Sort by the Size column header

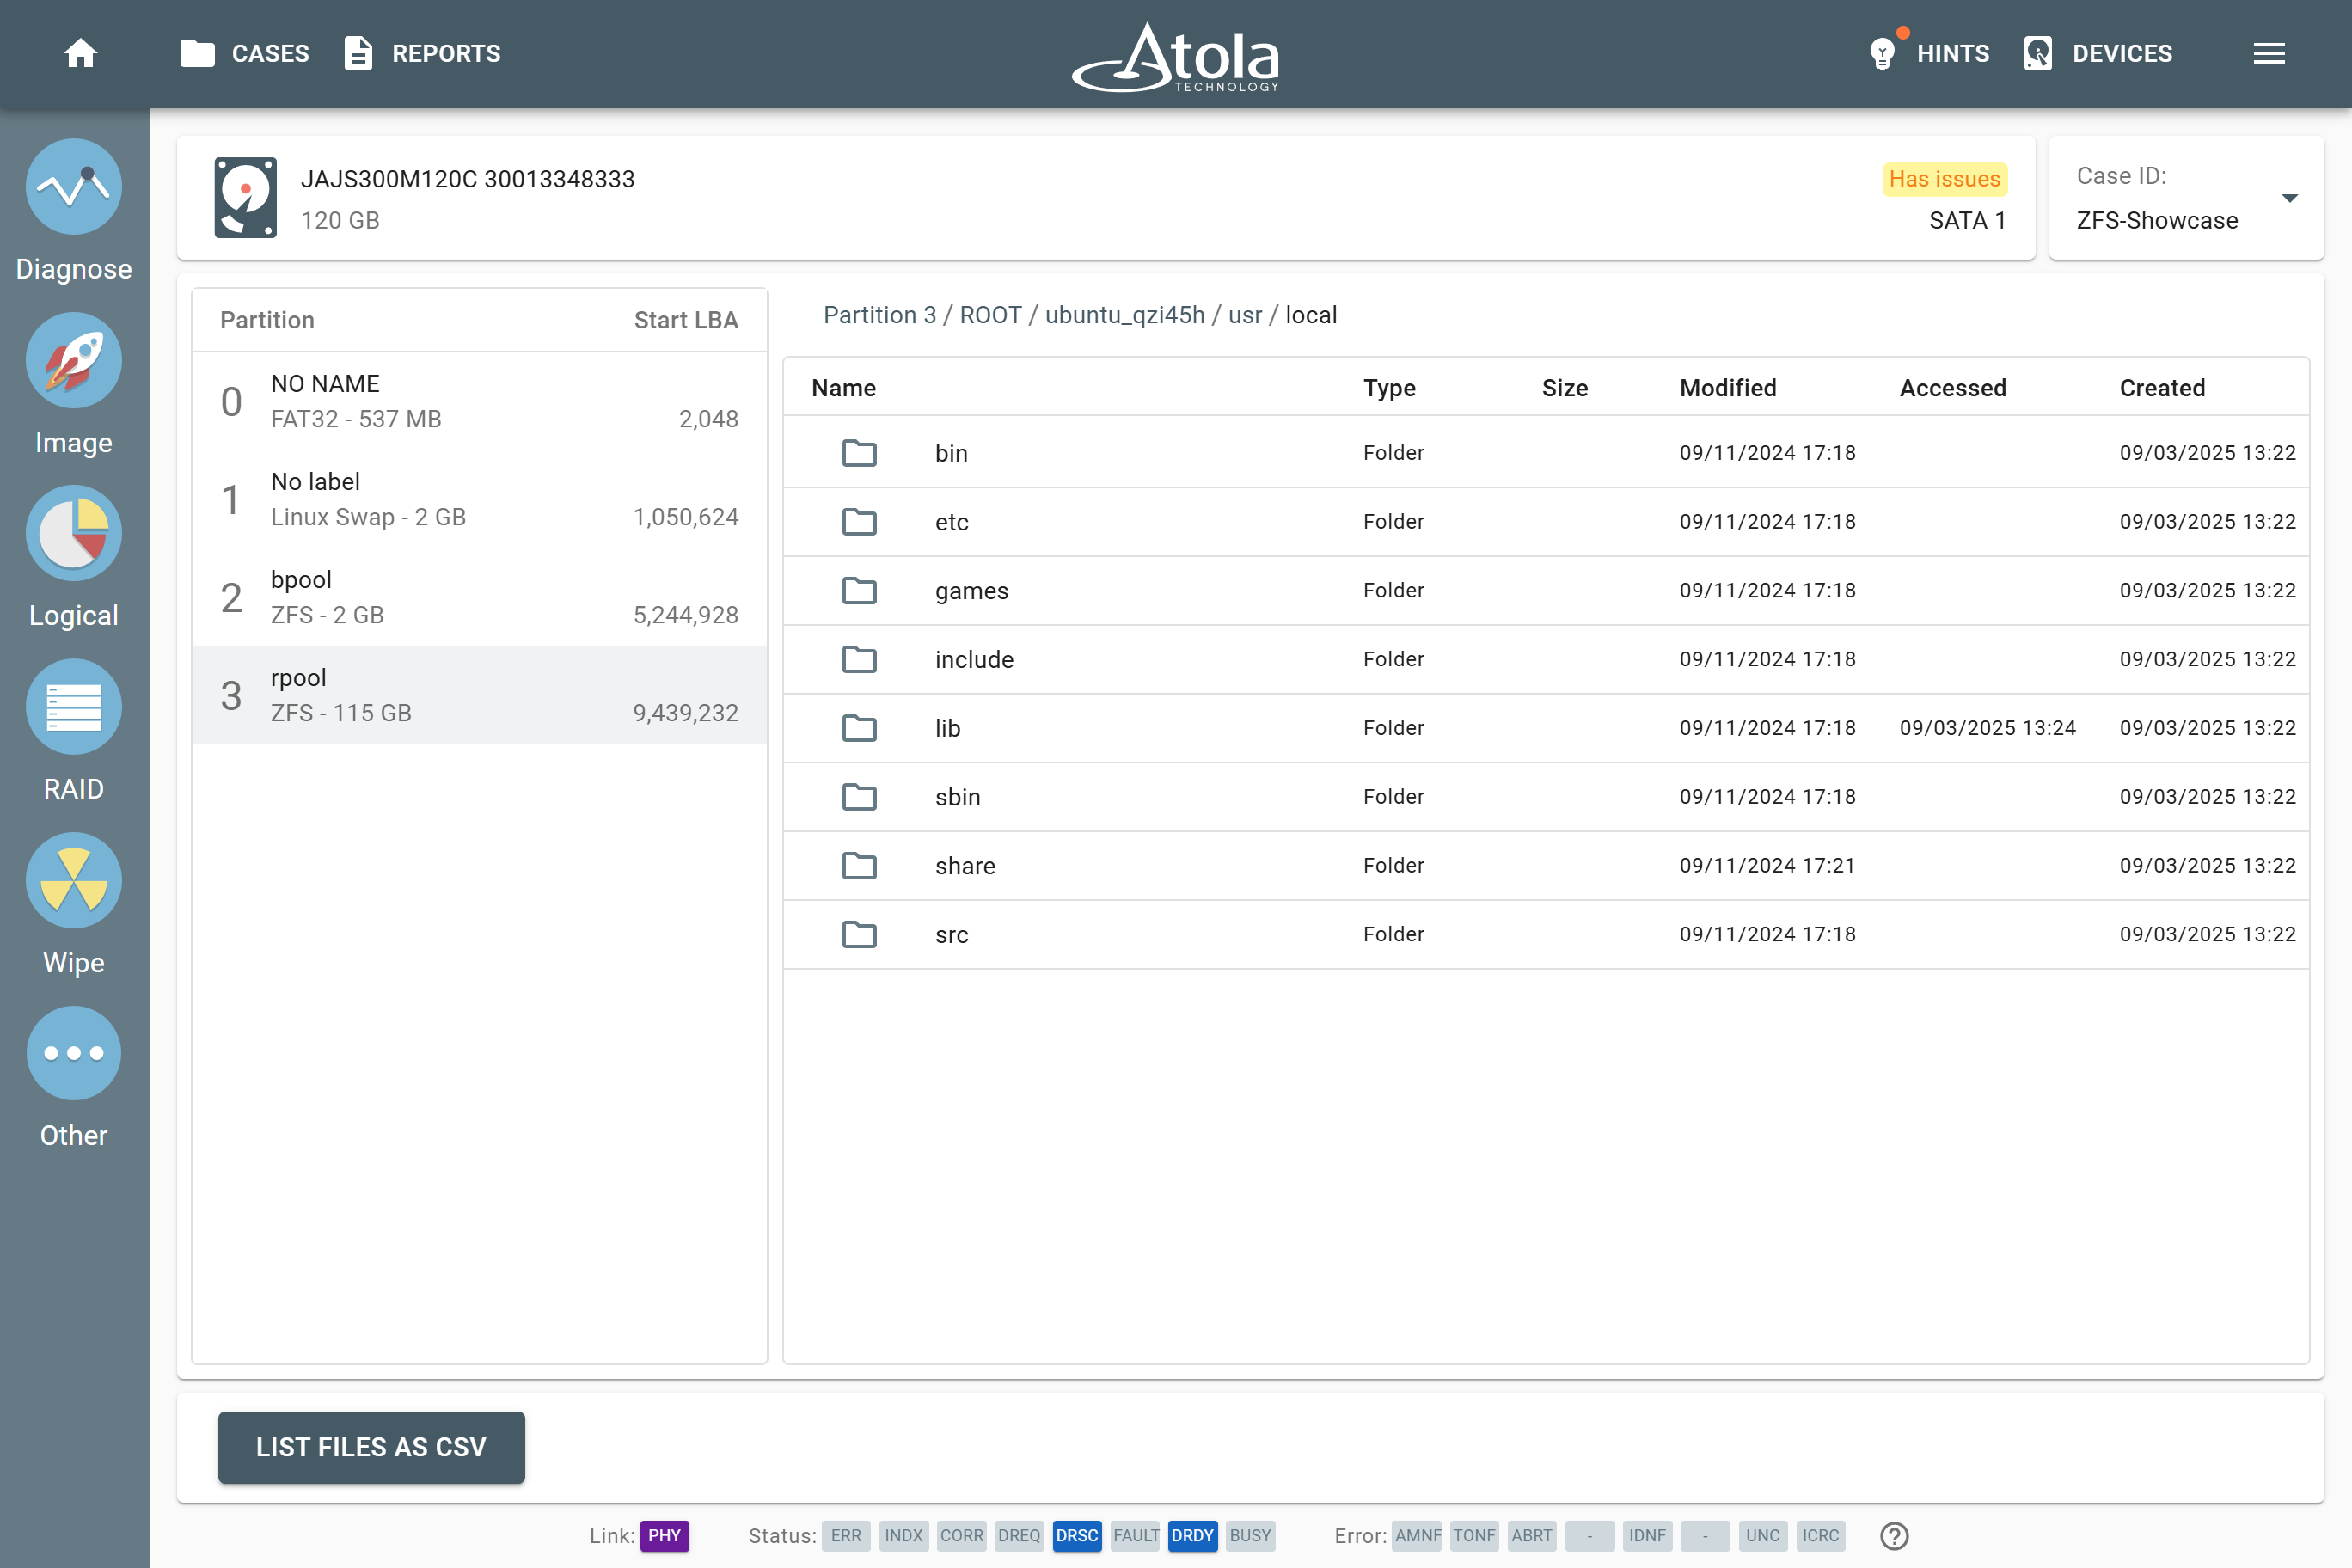1564,388
